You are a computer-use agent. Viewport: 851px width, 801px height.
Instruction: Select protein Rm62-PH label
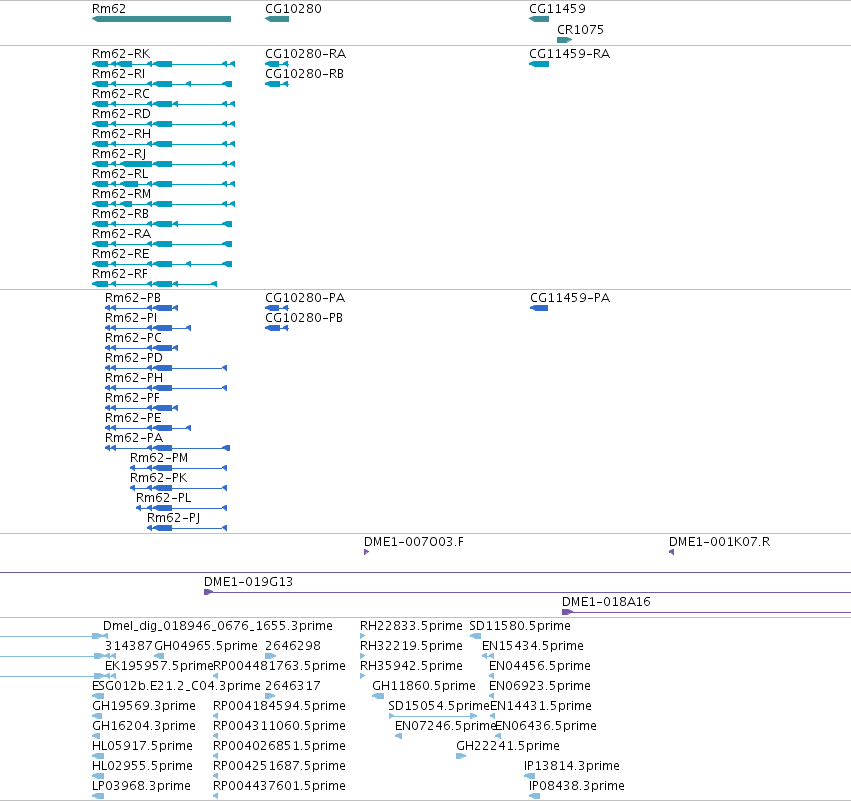pos(134,378)
